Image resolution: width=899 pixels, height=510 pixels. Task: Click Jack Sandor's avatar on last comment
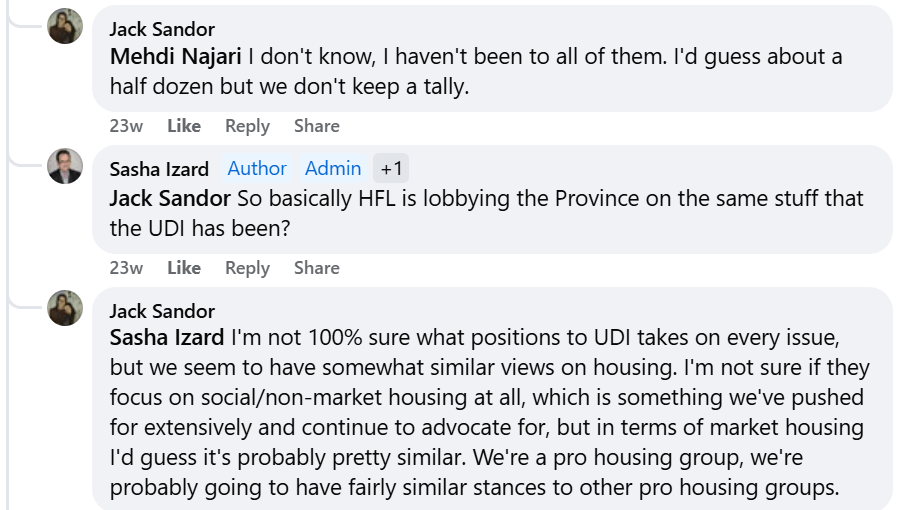pos(65,308)
